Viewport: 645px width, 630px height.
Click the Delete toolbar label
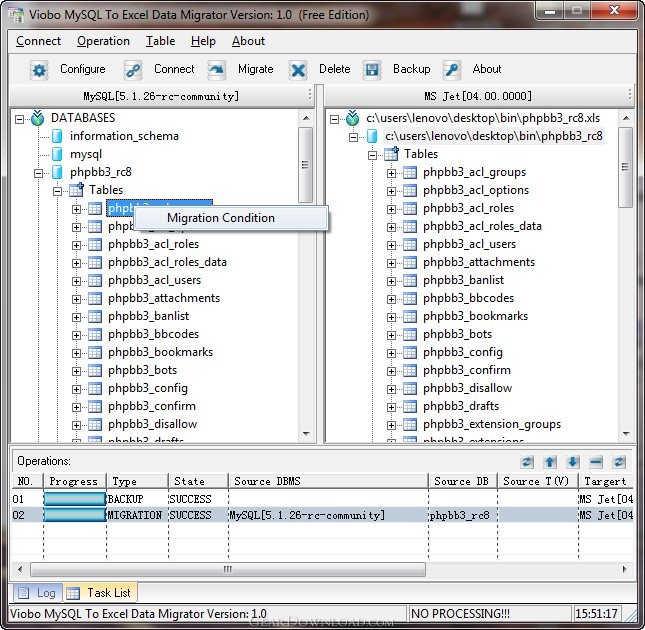334,69
